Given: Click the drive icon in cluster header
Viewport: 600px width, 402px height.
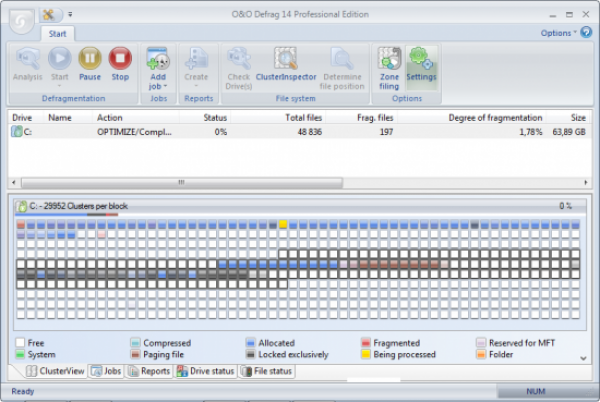Looking at the screenshot, I should click(x=21, y=206).
